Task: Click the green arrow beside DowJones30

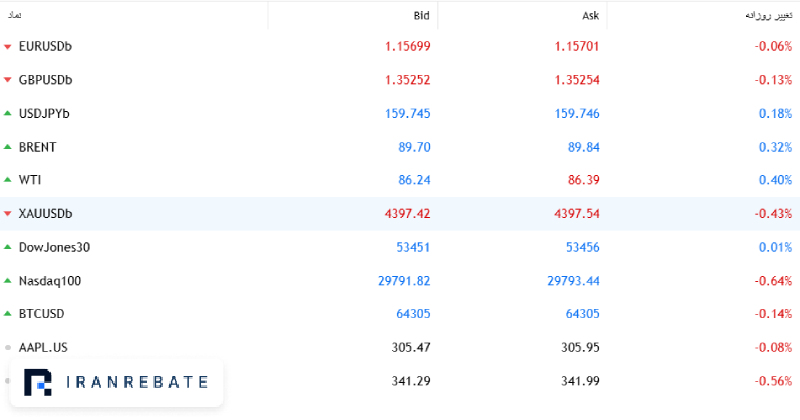Action: (x=8, y=247)
